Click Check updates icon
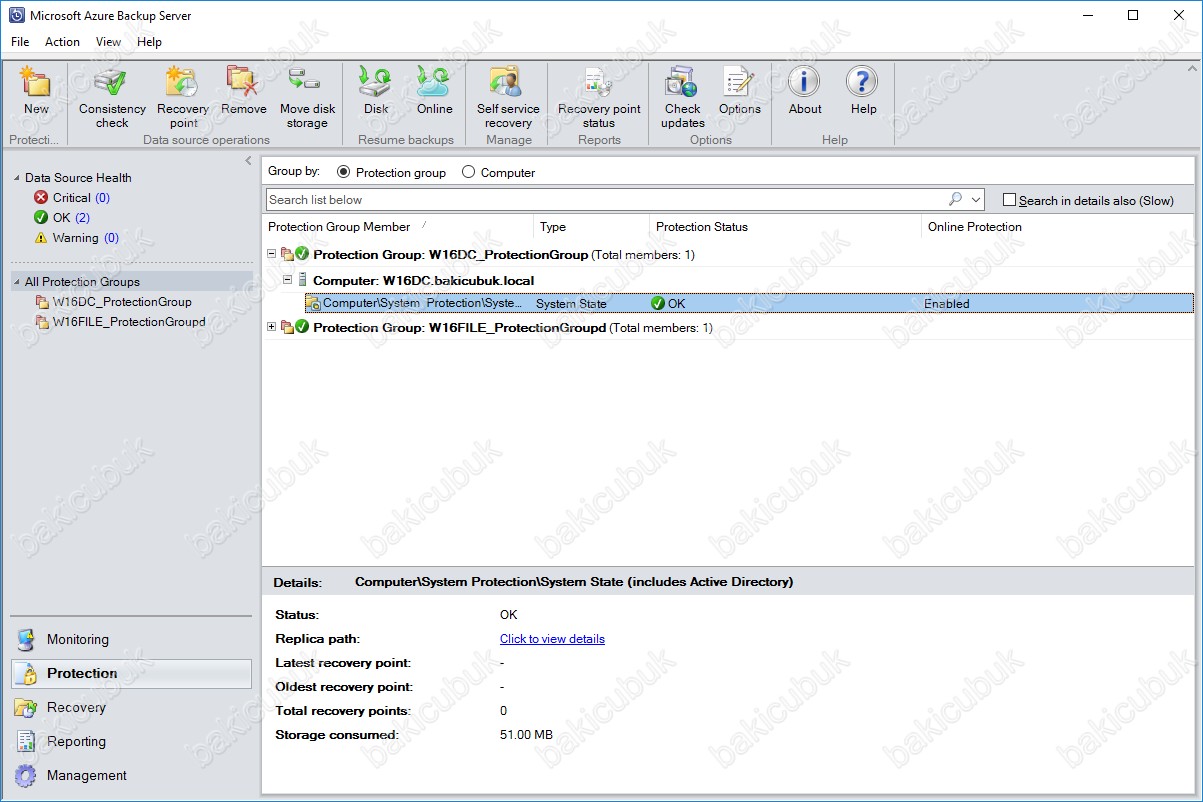This screenshot has height=802, width=1203. (x=682, y=82)
